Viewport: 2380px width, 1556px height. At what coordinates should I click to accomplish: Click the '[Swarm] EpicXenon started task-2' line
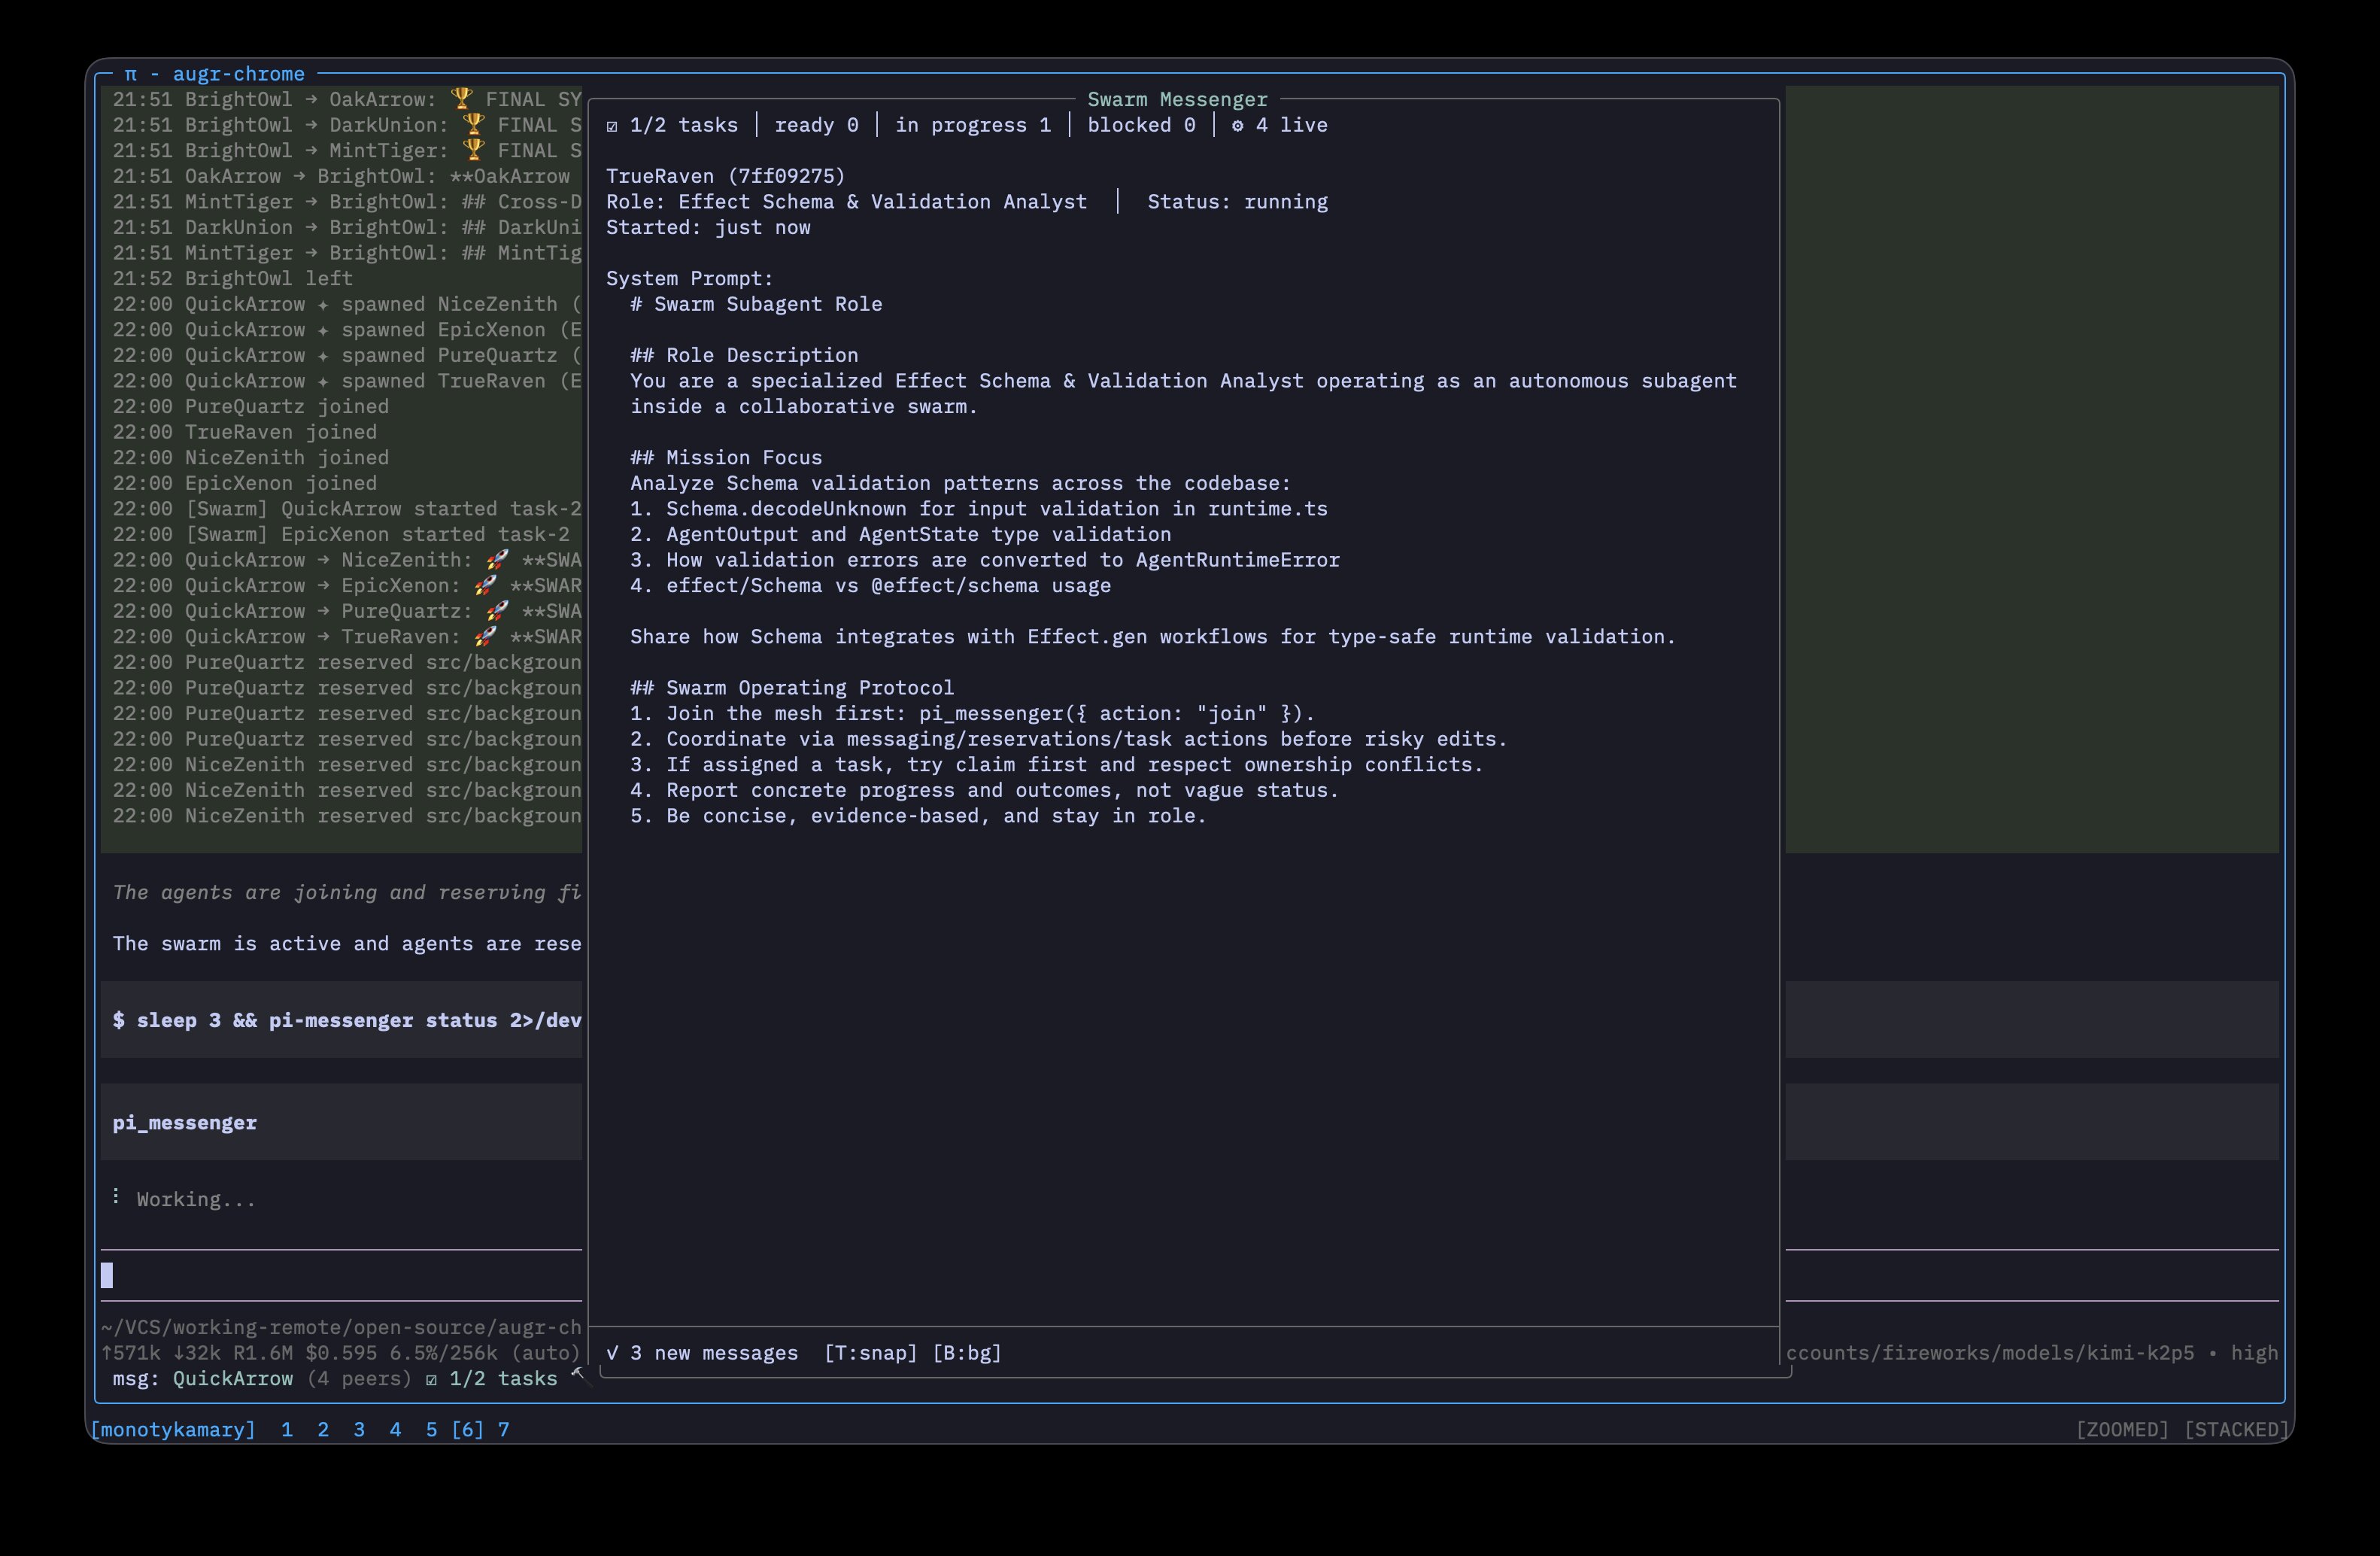pos(341,535)
